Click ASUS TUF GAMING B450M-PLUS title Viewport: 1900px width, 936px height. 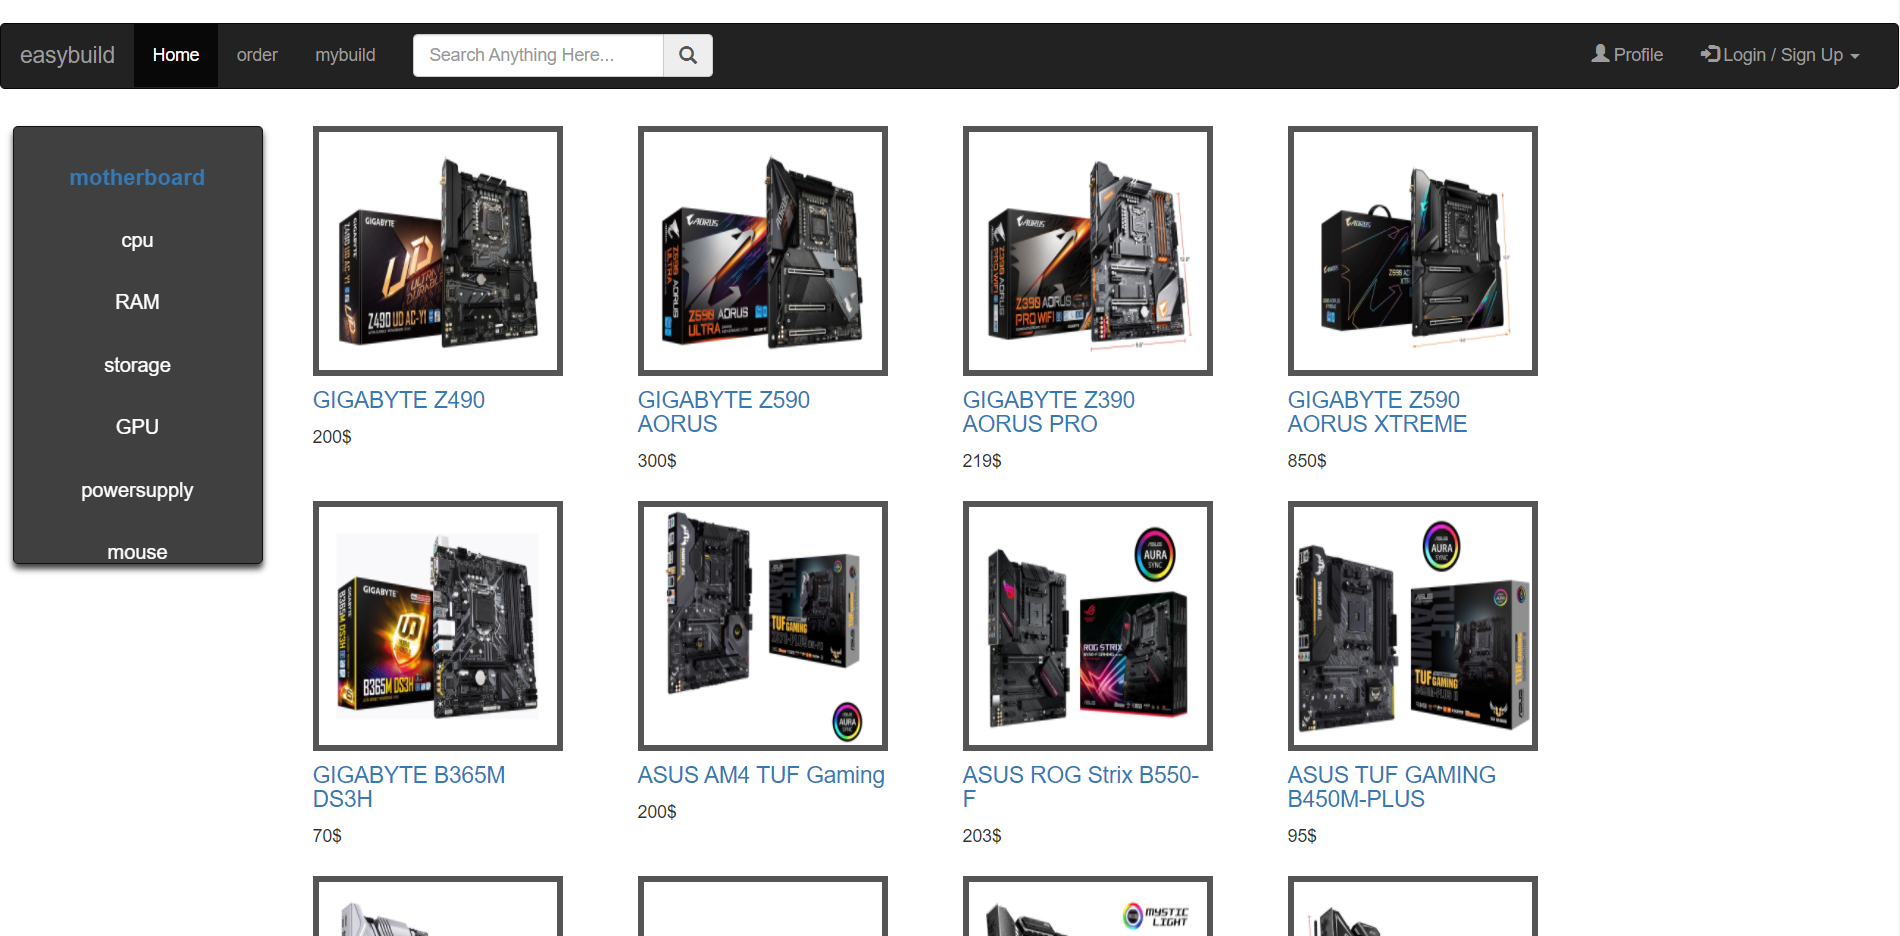[1392, 787]
